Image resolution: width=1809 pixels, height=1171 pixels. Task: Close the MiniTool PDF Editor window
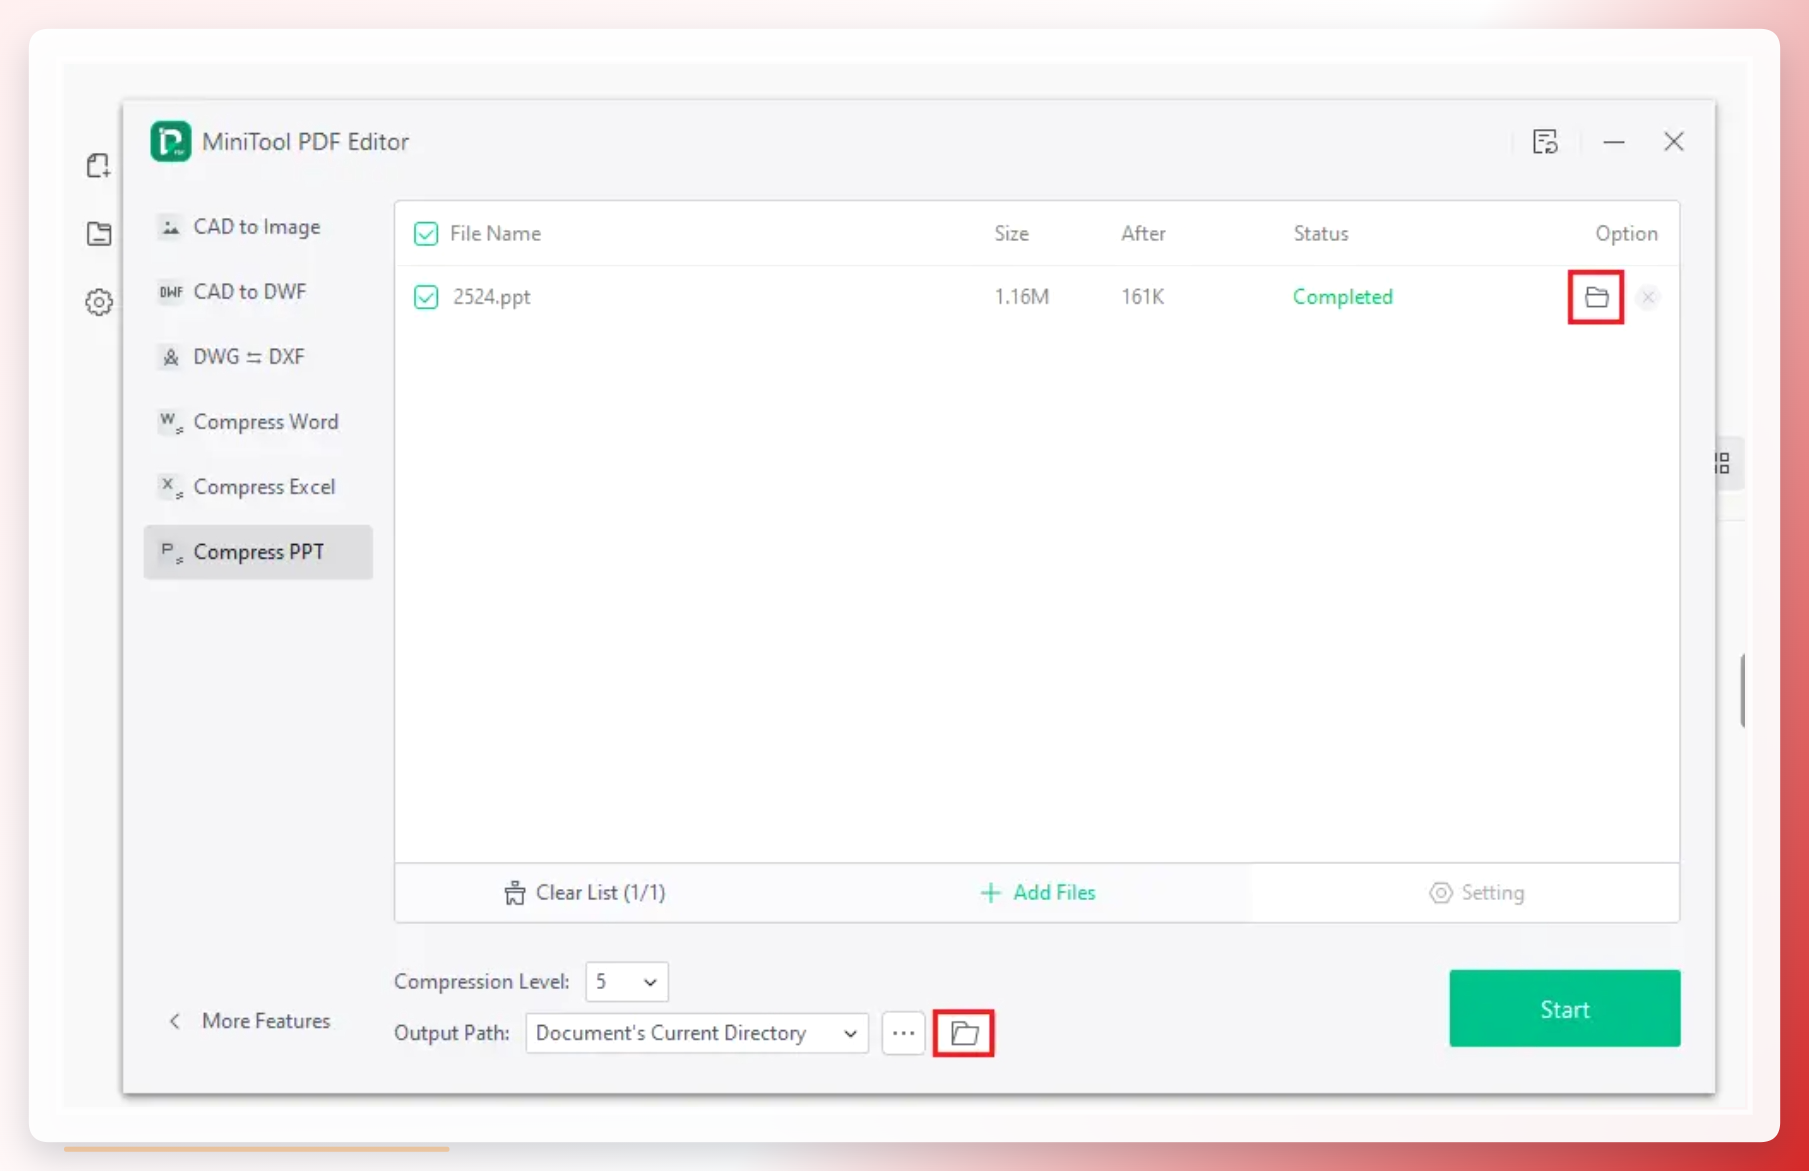(1674, 142)
